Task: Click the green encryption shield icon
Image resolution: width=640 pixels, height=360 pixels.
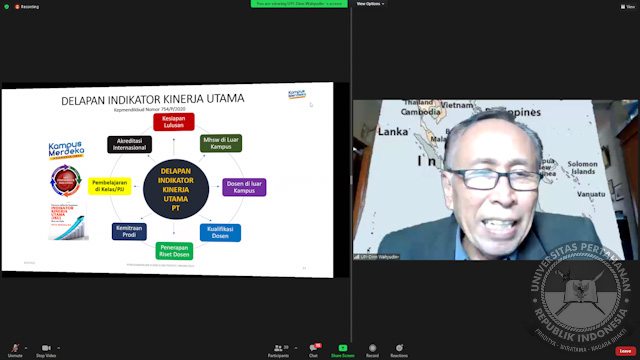Action: (7, 7)
